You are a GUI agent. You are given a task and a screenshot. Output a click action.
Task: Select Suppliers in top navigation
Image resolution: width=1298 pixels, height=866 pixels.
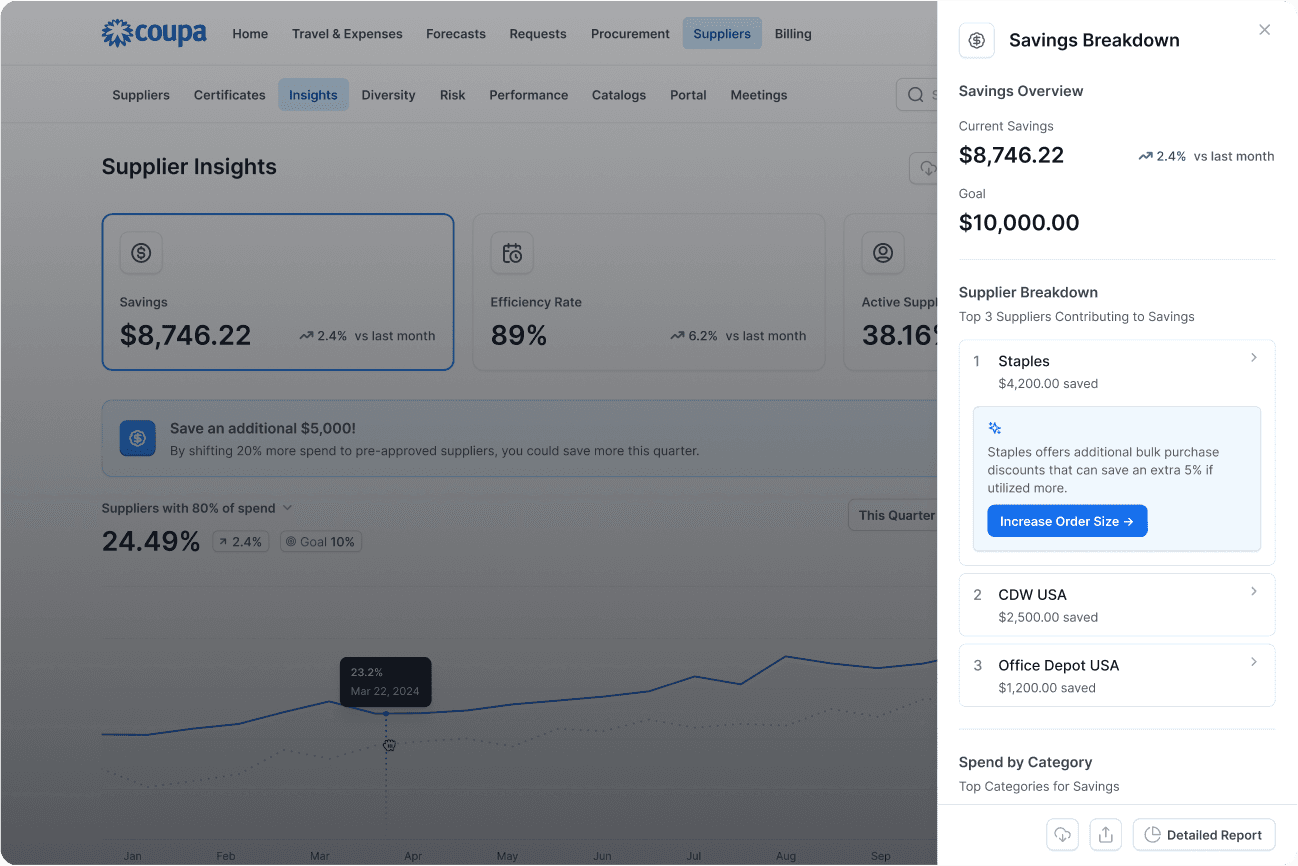coord(722,34)
